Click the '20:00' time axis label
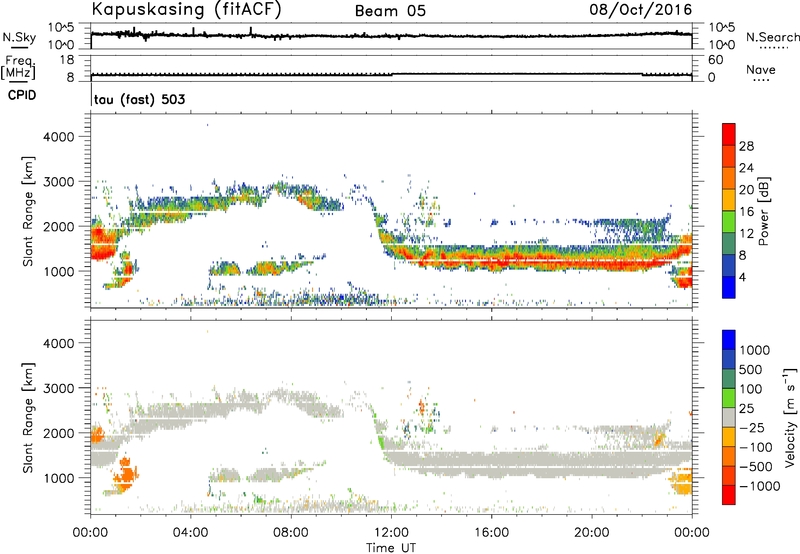The width and height of the screenshot is (800, 554). 592,533
